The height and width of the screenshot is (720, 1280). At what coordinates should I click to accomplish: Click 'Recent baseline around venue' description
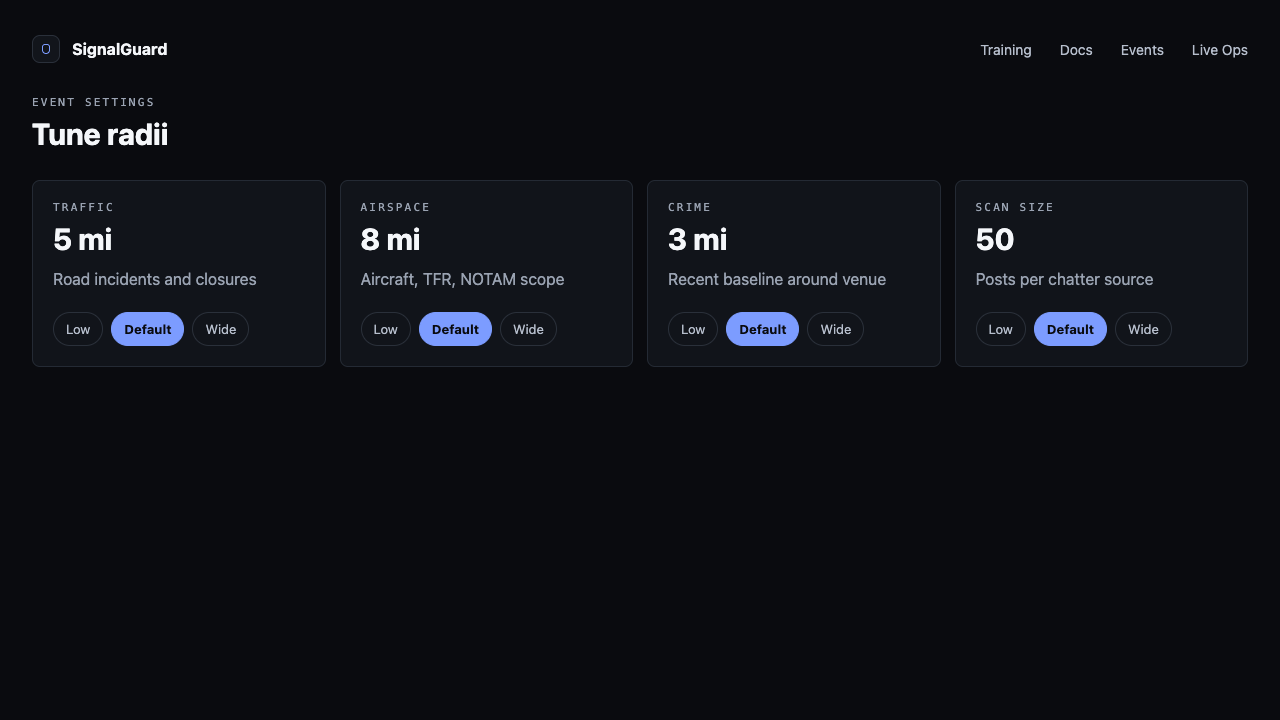tap(777, 279)
